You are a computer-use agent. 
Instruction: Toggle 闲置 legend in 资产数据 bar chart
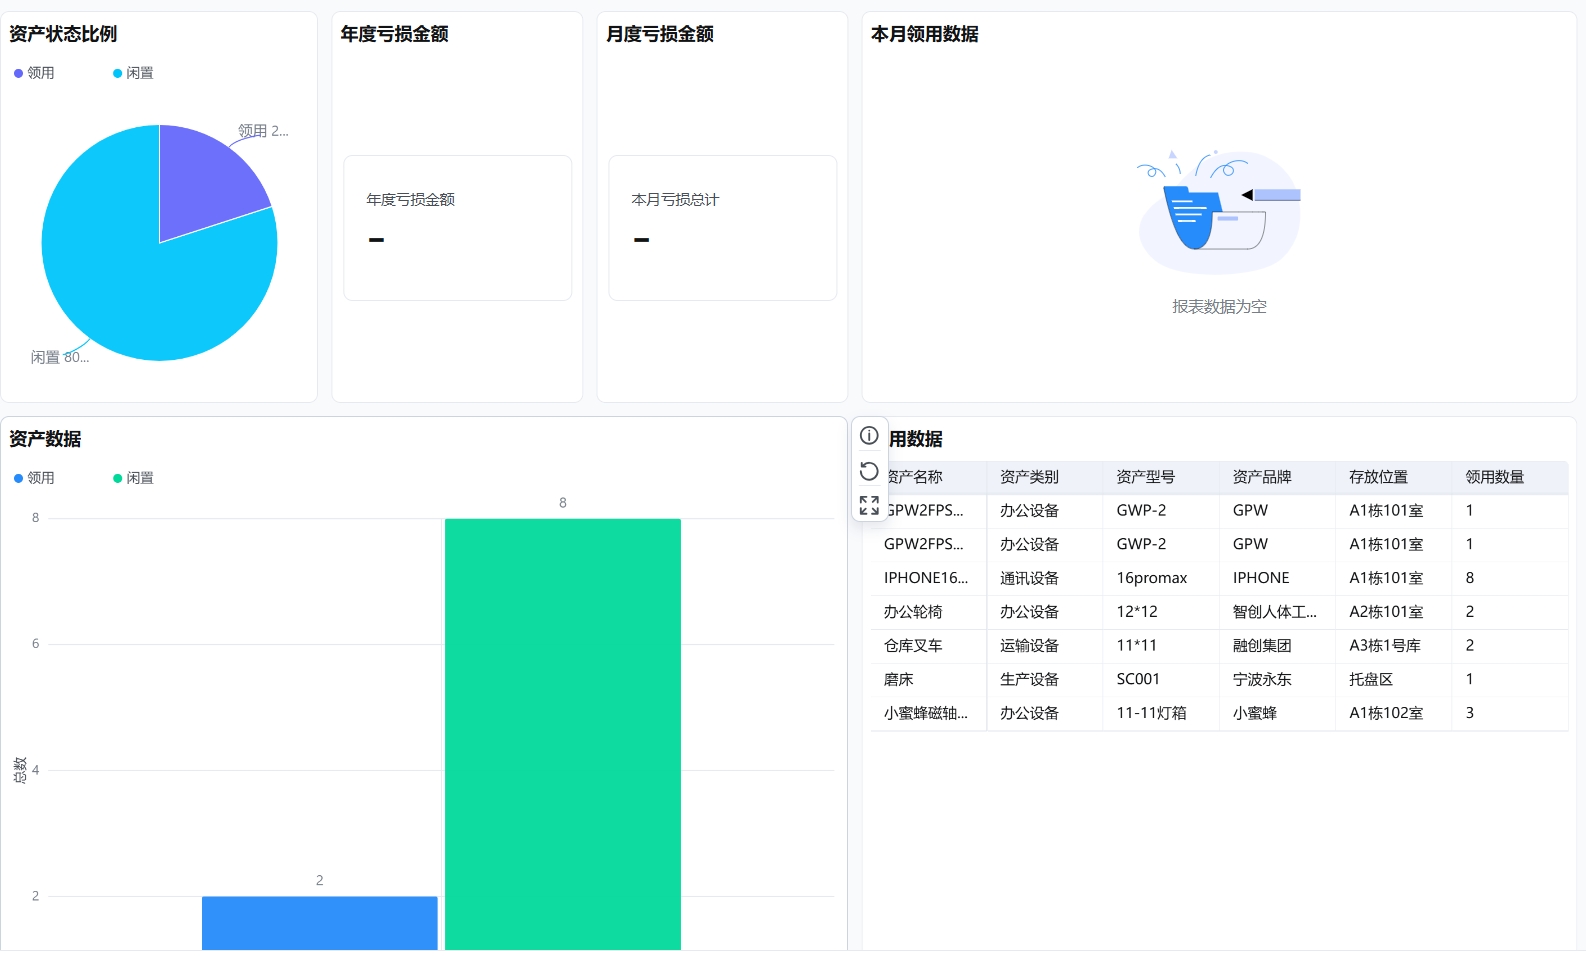(133, 478)
